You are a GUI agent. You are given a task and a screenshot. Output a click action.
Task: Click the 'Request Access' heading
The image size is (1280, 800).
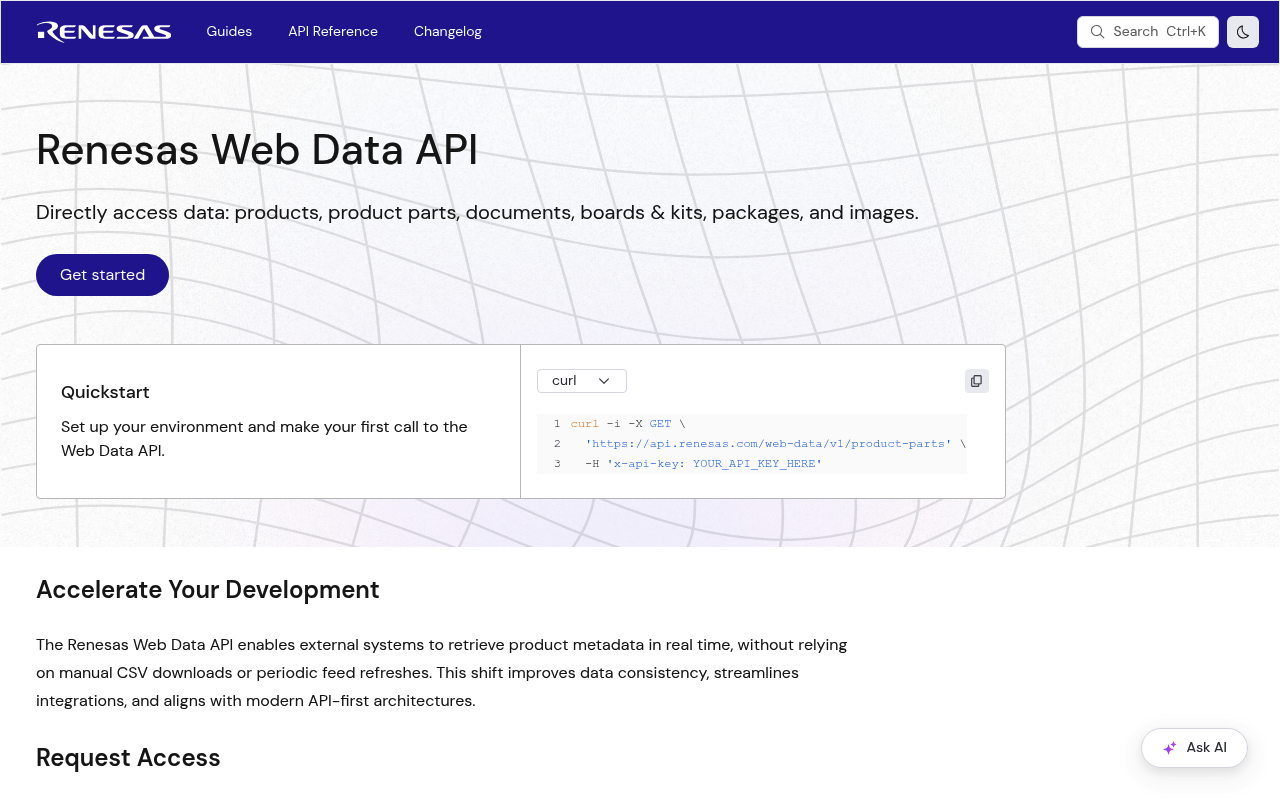(x=128, y=758)
